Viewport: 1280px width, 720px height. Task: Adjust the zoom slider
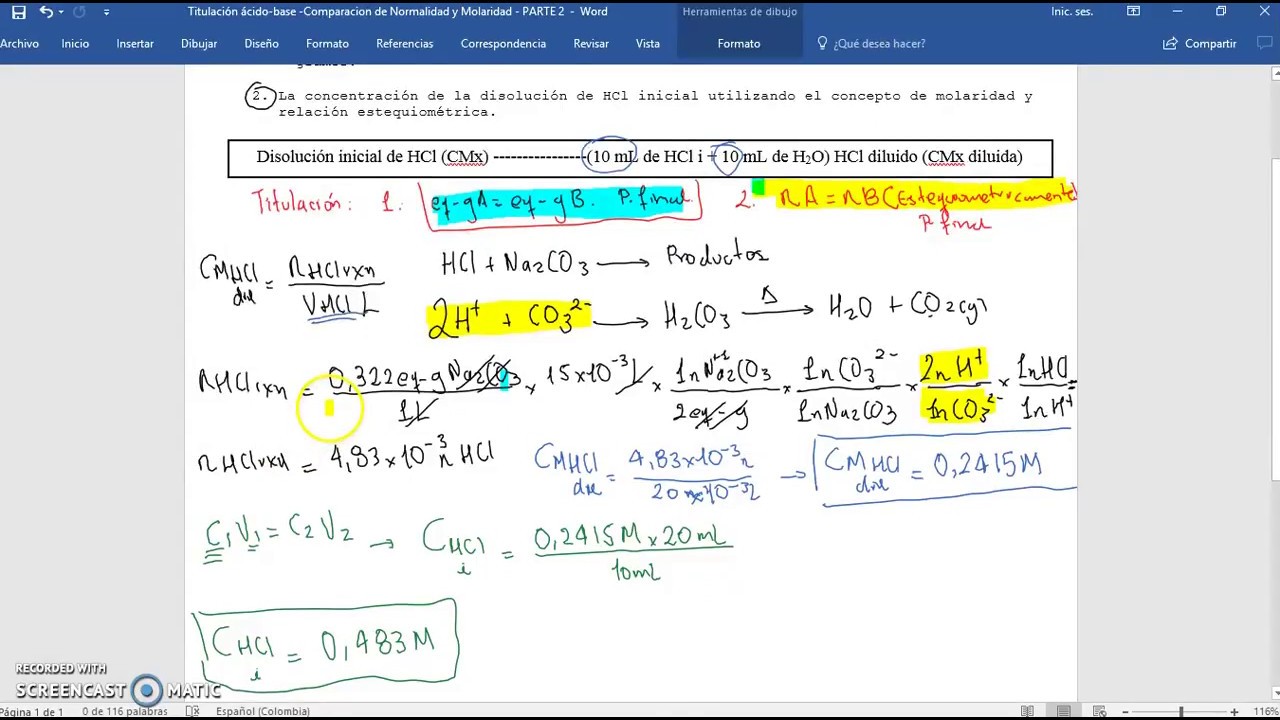1180,712
